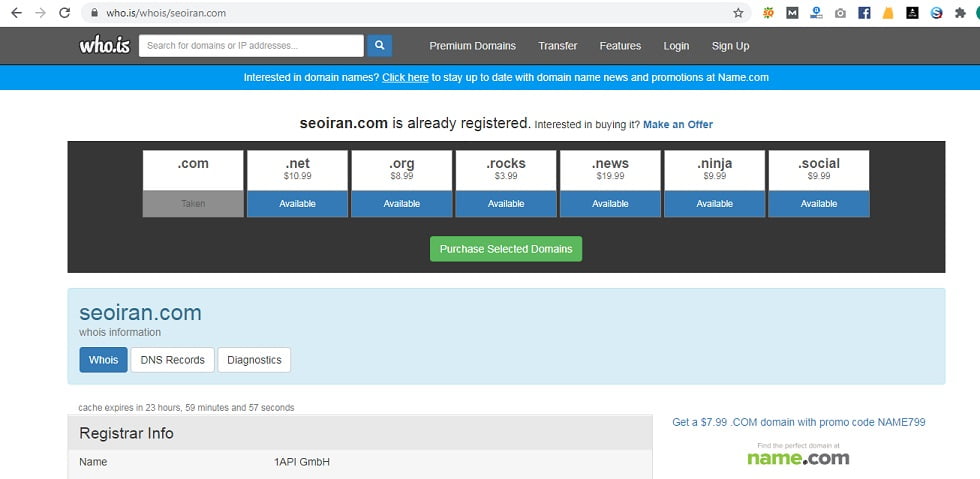Open the blue S swirl extension icon

936,13
